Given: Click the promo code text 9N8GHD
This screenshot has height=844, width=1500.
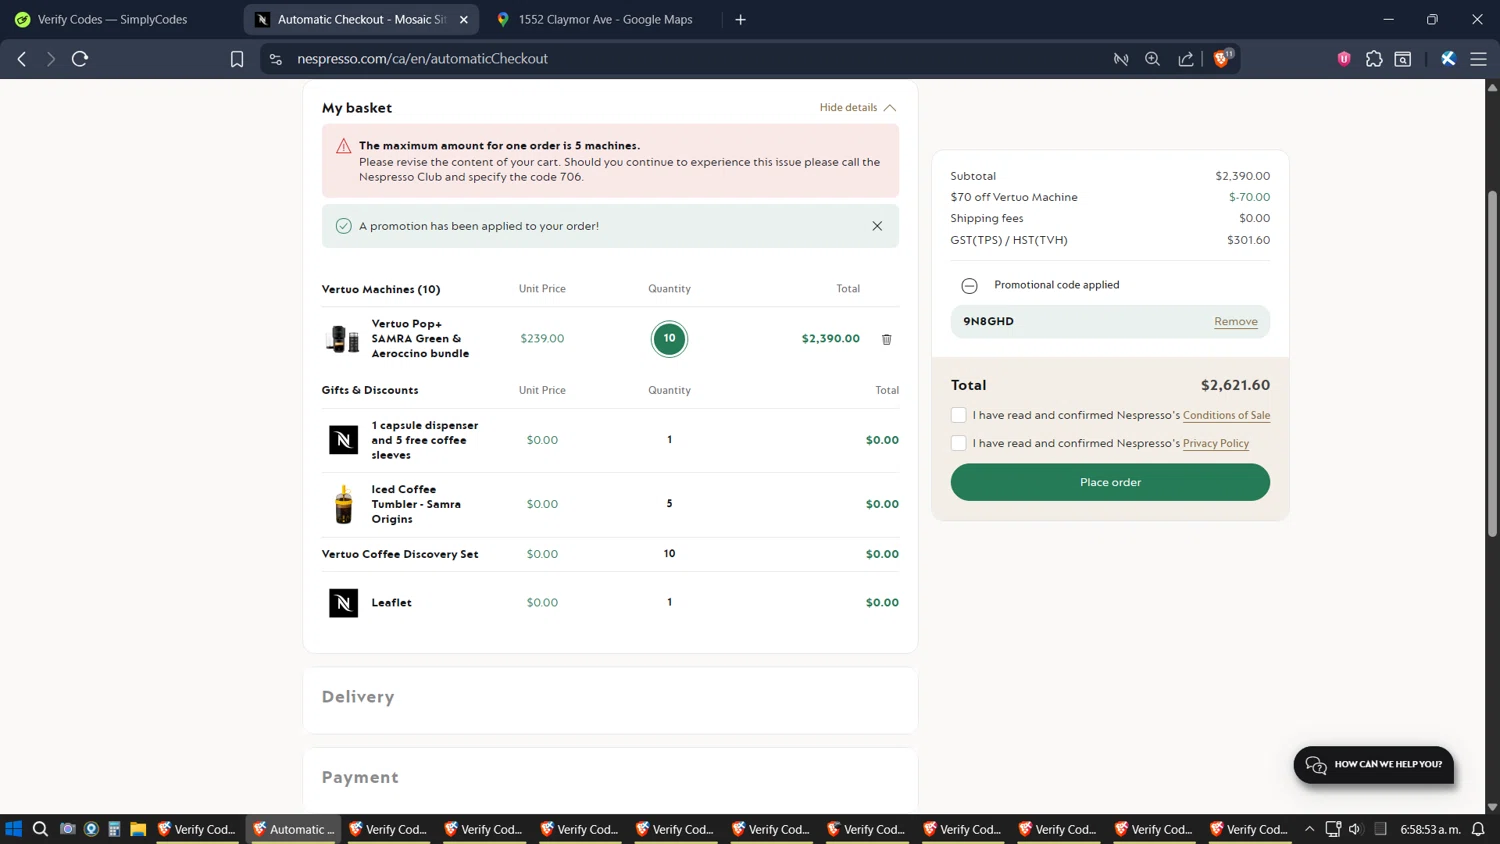Looking at the screenshot, I should point(988,322).
